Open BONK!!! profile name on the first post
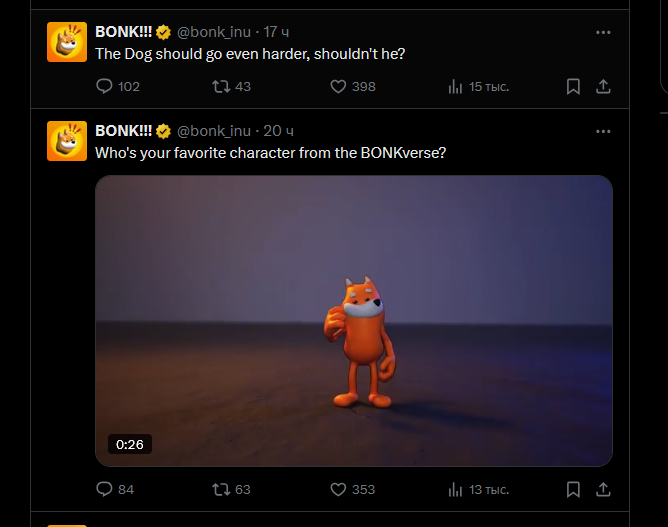 click(x=123, y=32)
